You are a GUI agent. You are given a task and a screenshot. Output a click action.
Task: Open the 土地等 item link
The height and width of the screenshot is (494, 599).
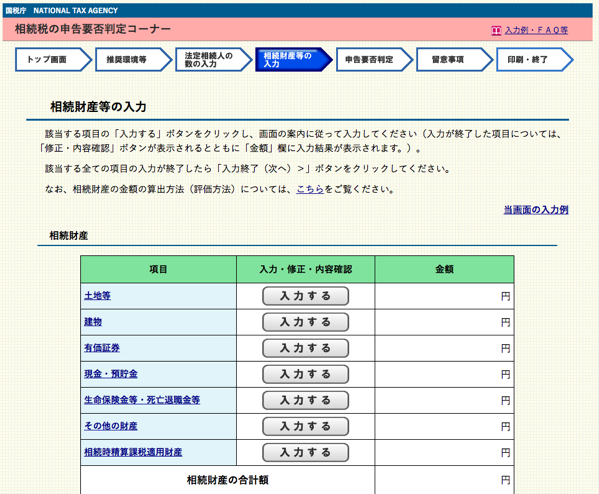(x=97, y=296)
